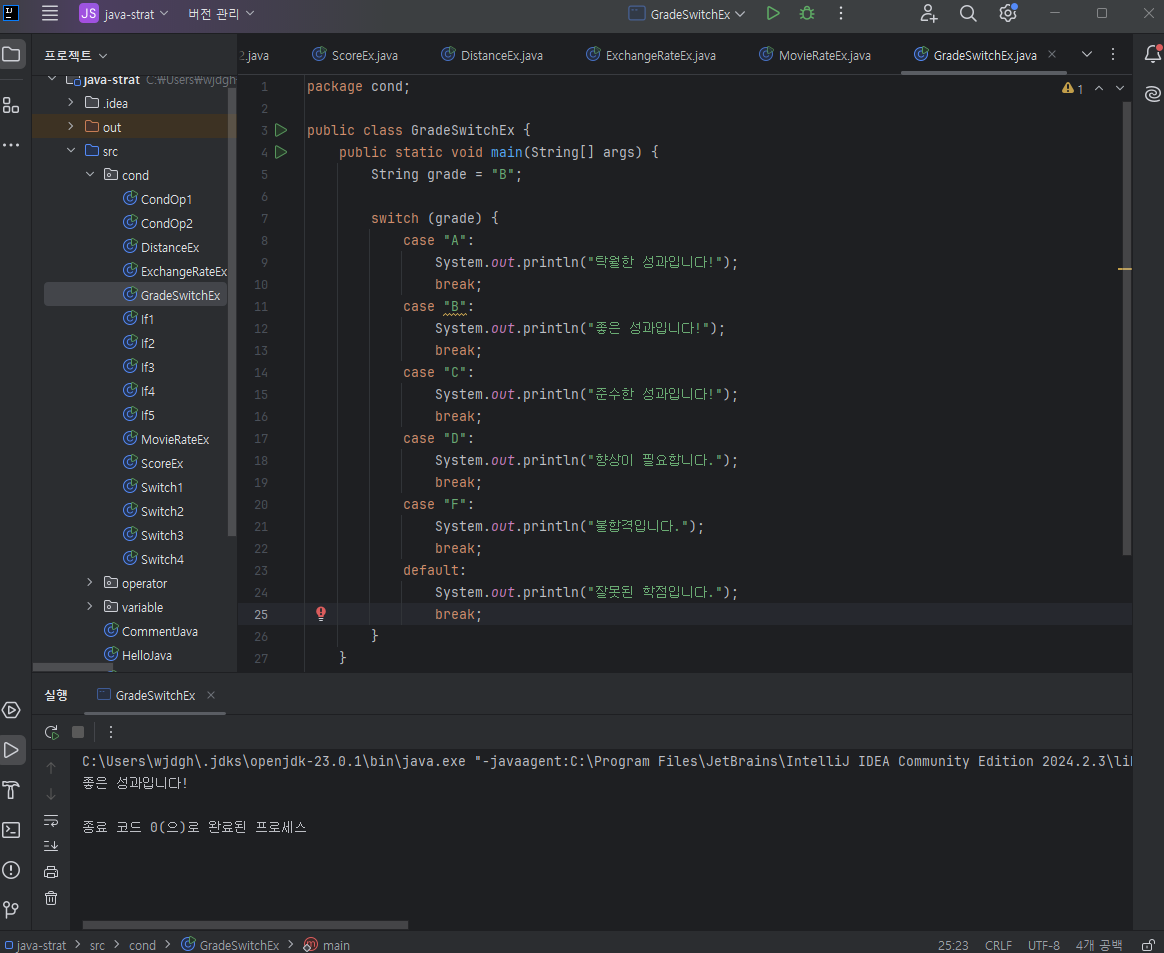This screenshot has height=953, width=1164.
Task: Open the Git version control tool window
Action: tap(11, 909)
